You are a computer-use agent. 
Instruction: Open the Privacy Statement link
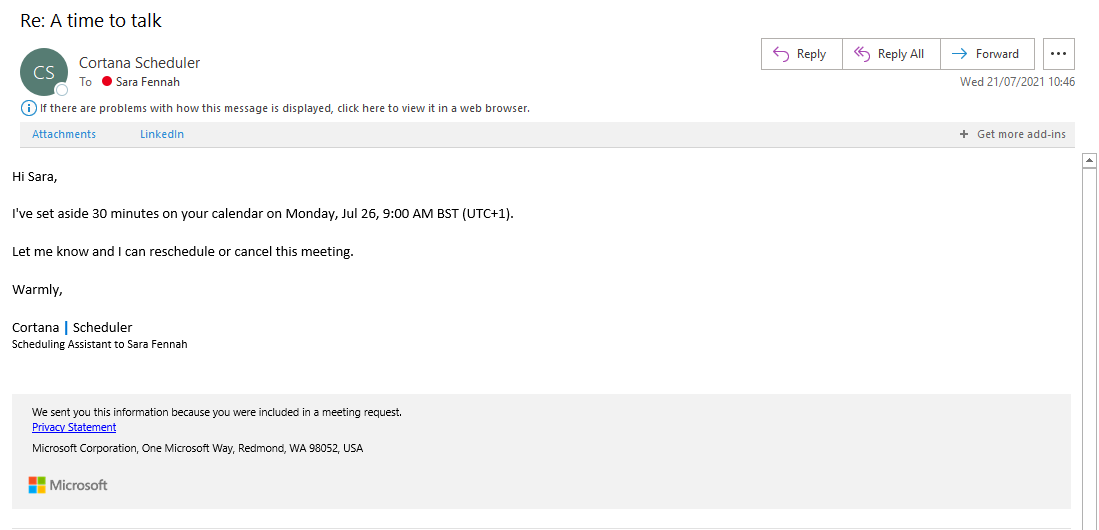74,427
